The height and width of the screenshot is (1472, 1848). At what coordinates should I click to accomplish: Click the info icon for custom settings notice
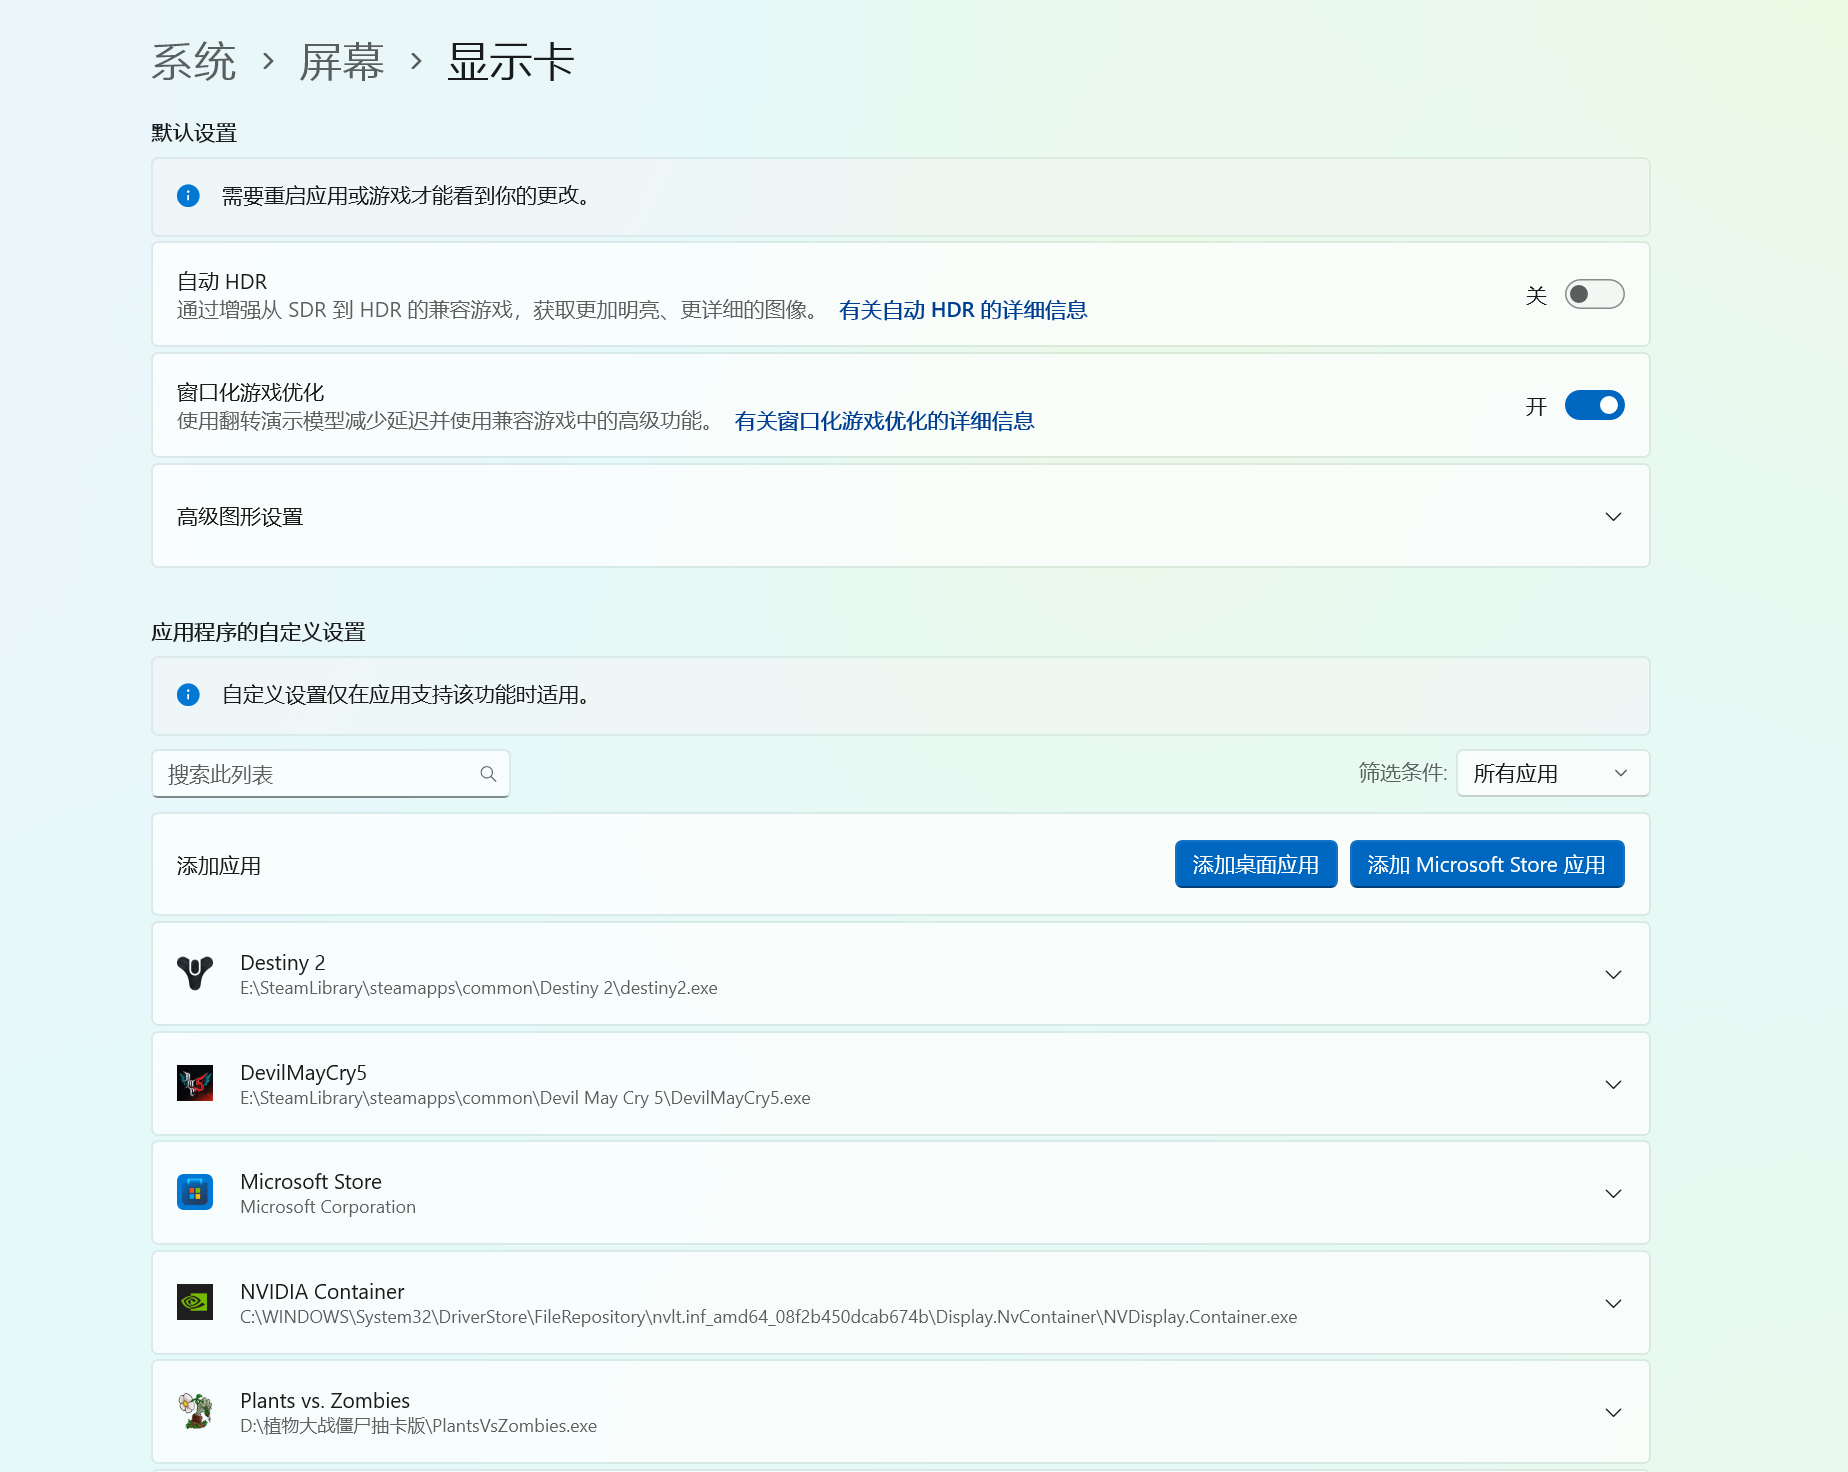click(188, 695)
